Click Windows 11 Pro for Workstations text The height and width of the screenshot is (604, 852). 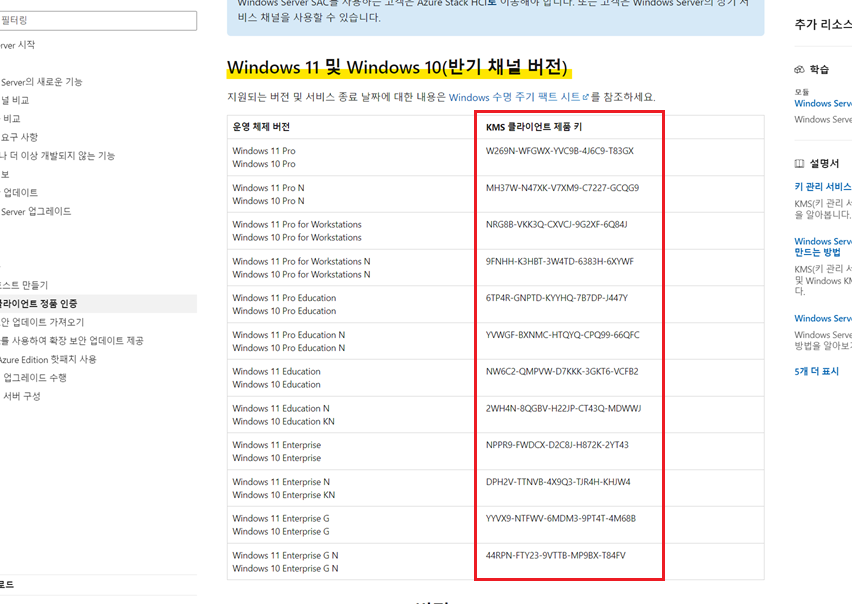tap(297, 224)
